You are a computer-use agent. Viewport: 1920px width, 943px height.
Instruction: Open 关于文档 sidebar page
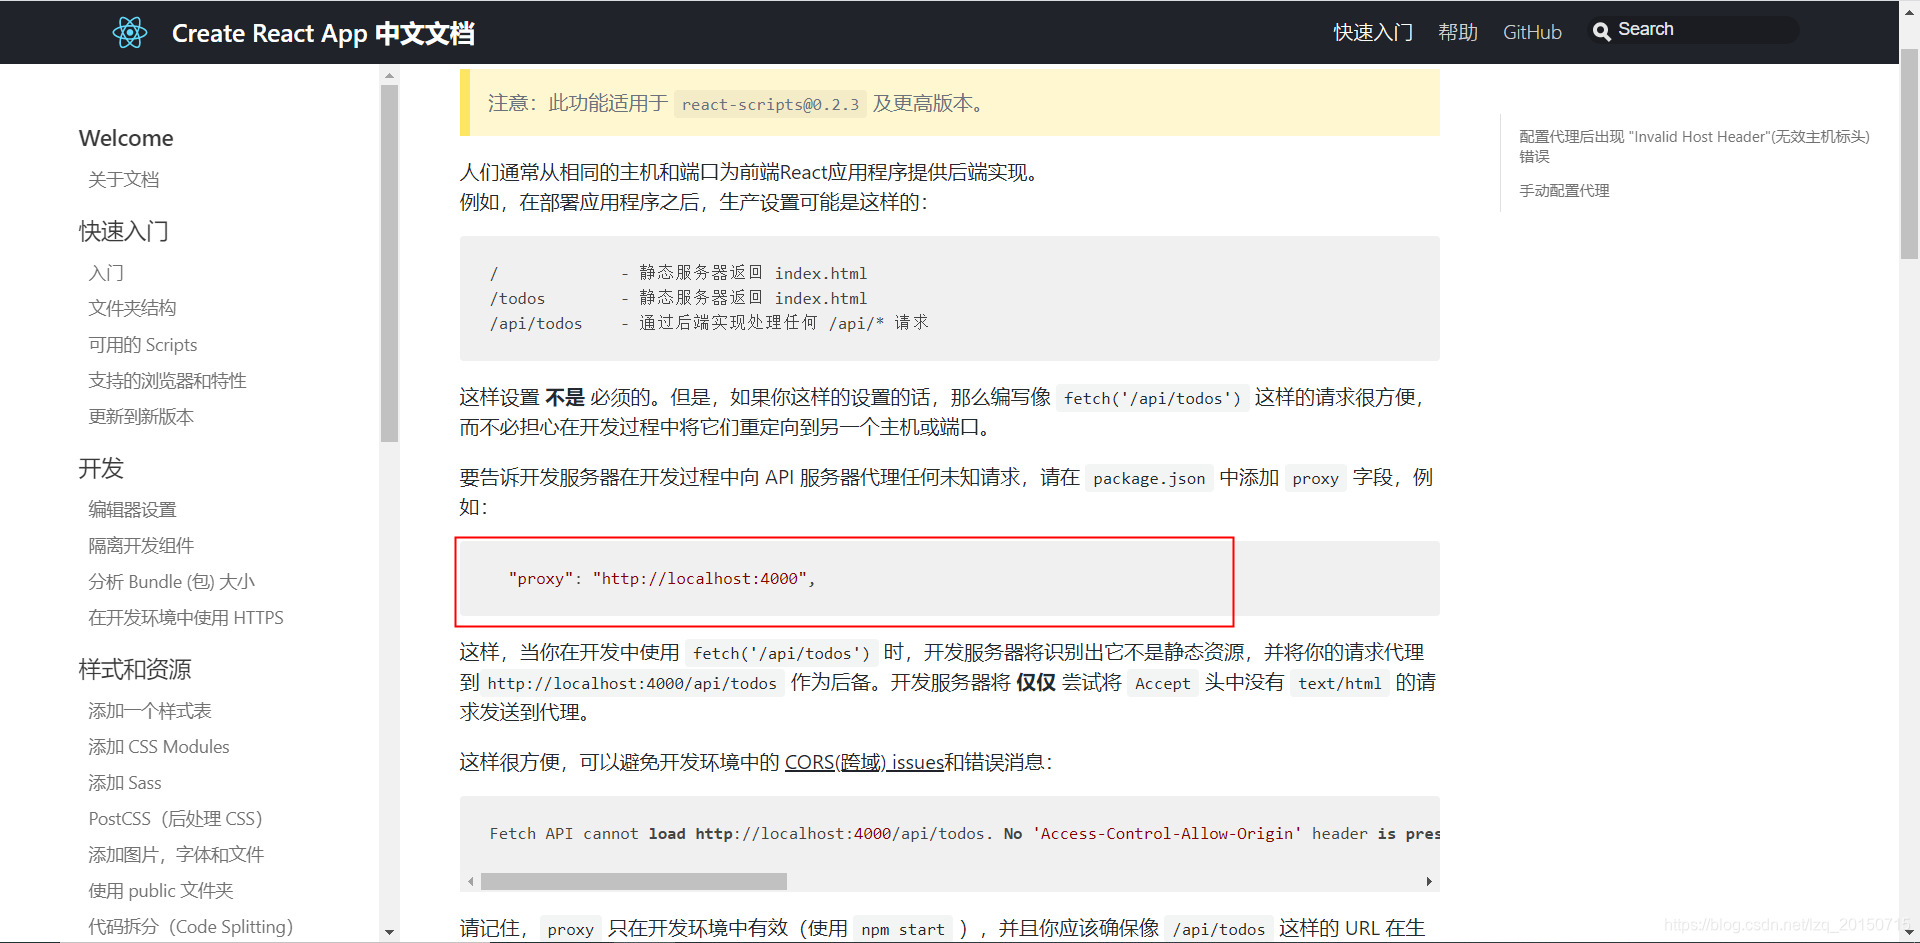tap(124, 180)
